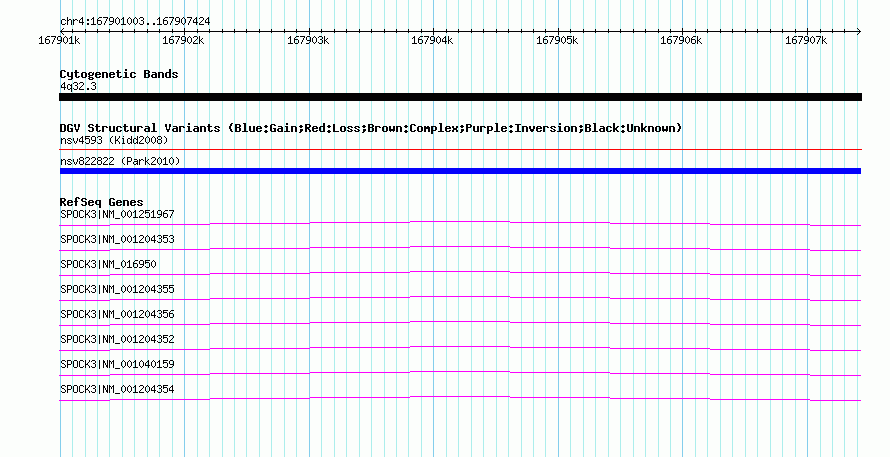The height and width of the screenshot is (457, 890).
Task: Open the SPOCK3|NM_001204353 transcript label
Action: (117, 240)
